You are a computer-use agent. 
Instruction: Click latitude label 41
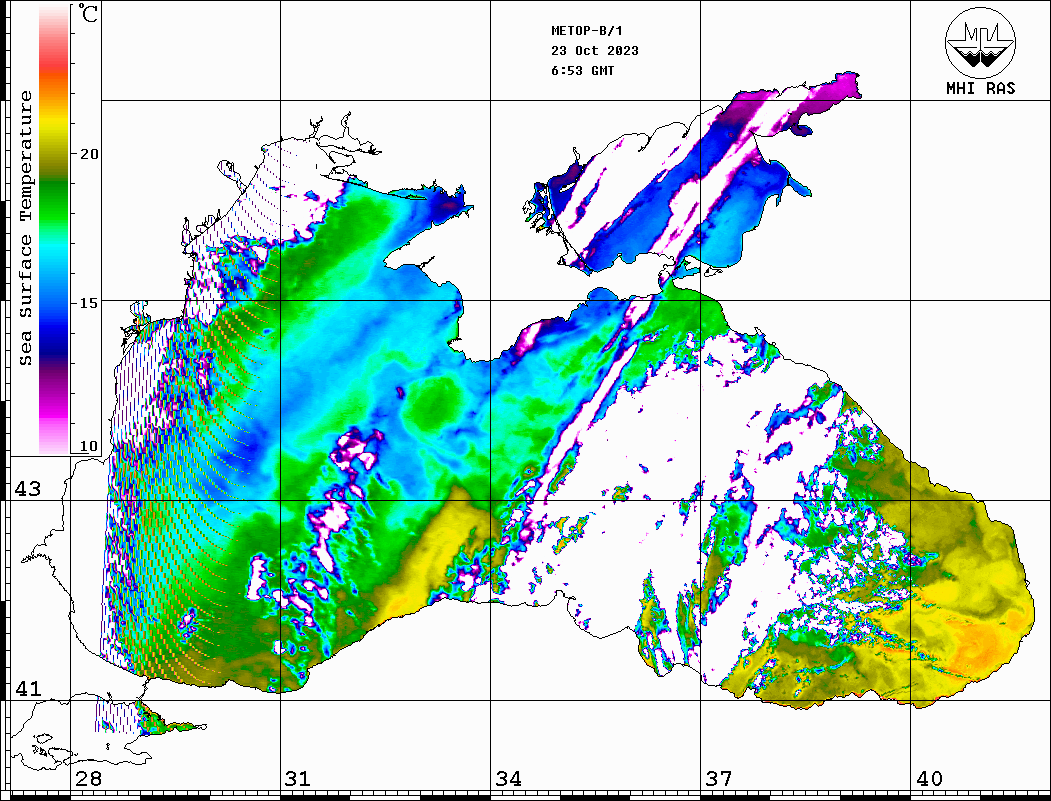tap(27, 689)
